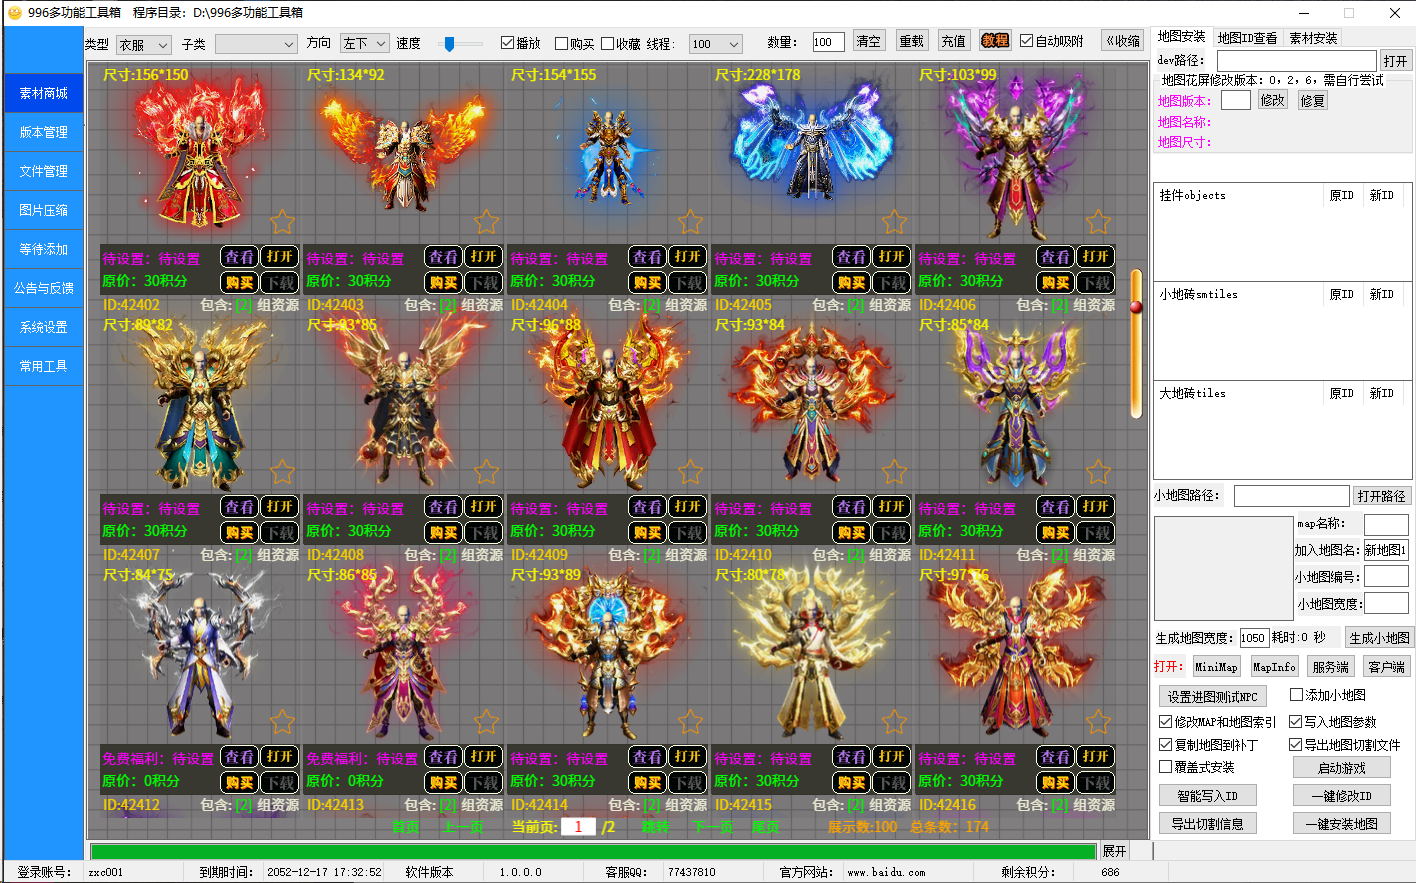Favorite the star on item ID:42405

[x=895, y=222]
